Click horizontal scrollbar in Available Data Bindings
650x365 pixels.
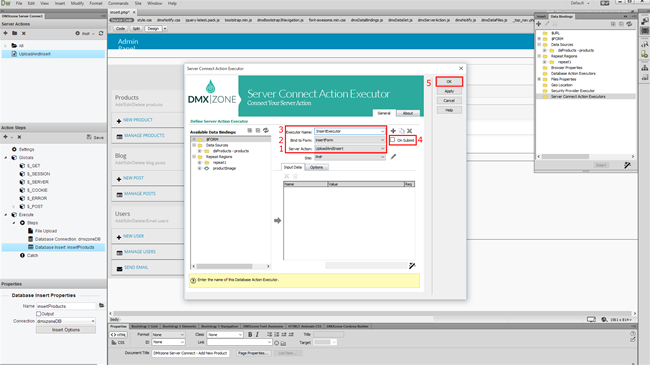click(x=224, y=266)
